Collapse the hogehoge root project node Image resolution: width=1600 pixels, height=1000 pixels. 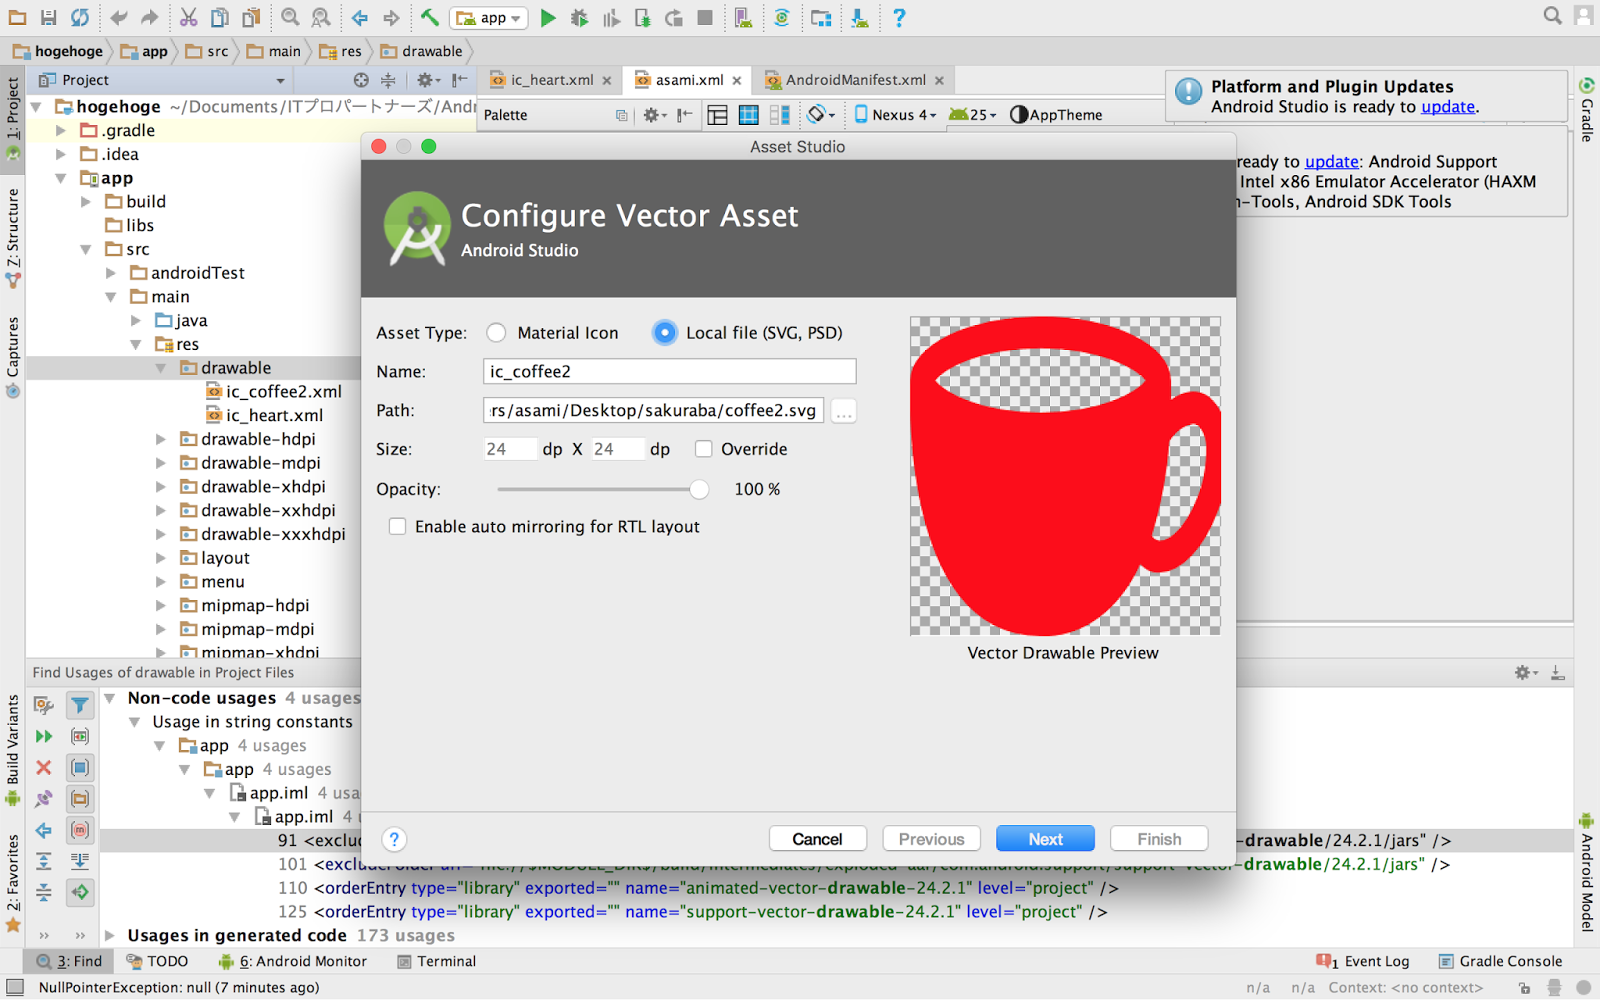37,106
